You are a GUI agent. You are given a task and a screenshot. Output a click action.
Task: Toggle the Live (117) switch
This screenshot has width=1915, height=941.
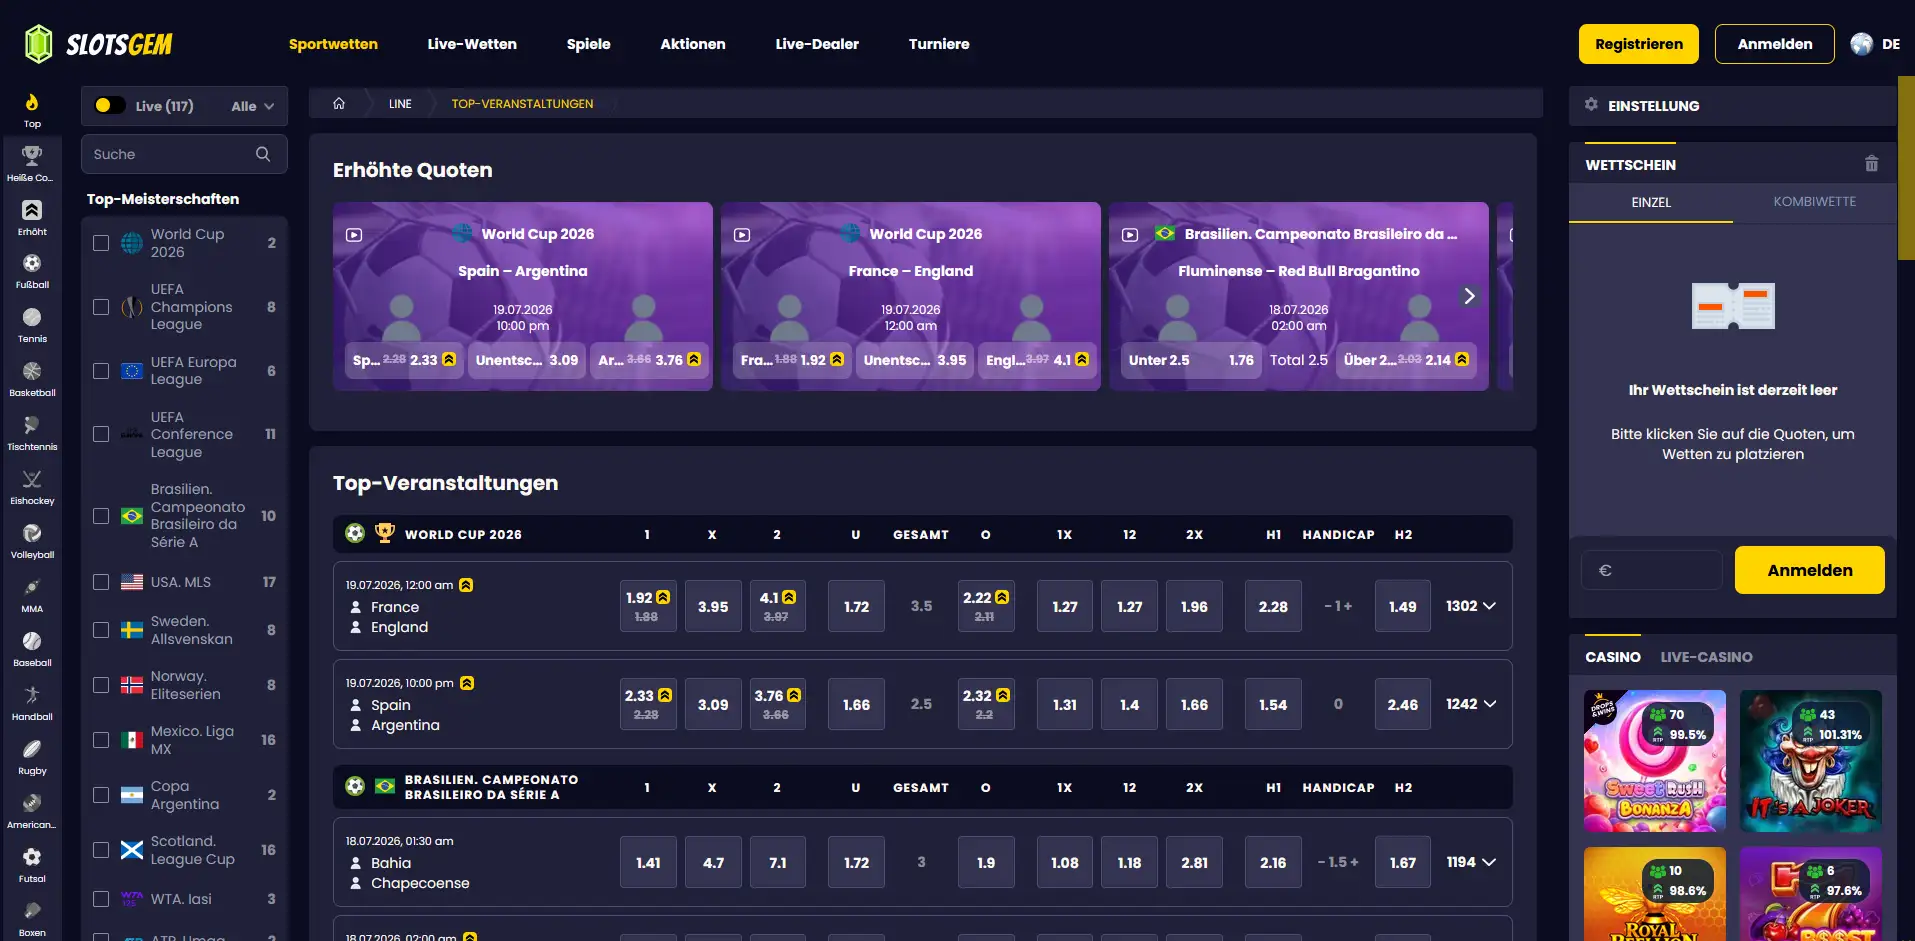tap(110, 105)
